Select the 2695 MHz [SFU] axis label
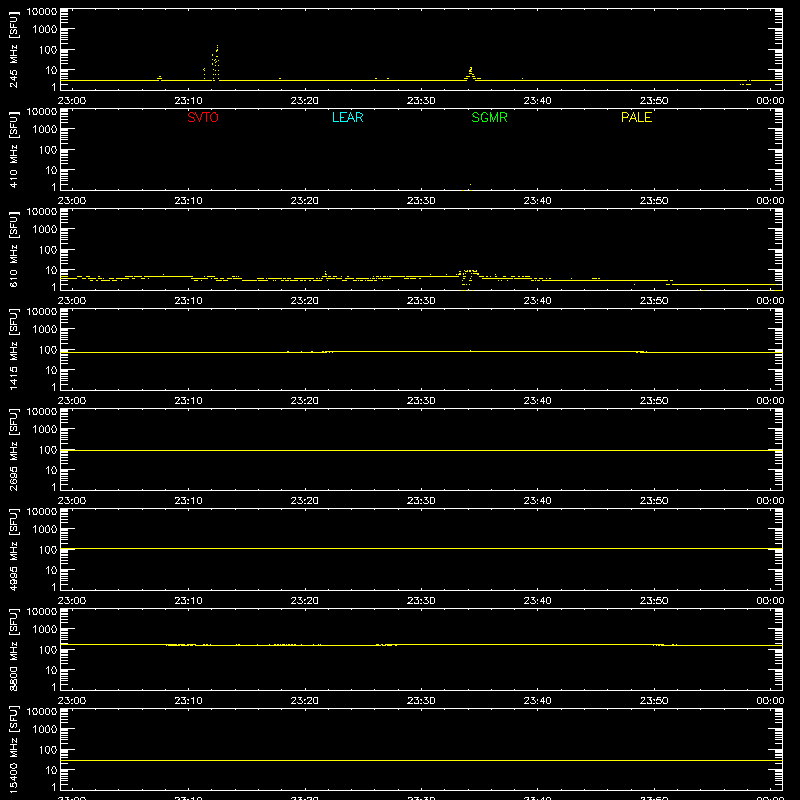800x800 pixels. point(14,449)
